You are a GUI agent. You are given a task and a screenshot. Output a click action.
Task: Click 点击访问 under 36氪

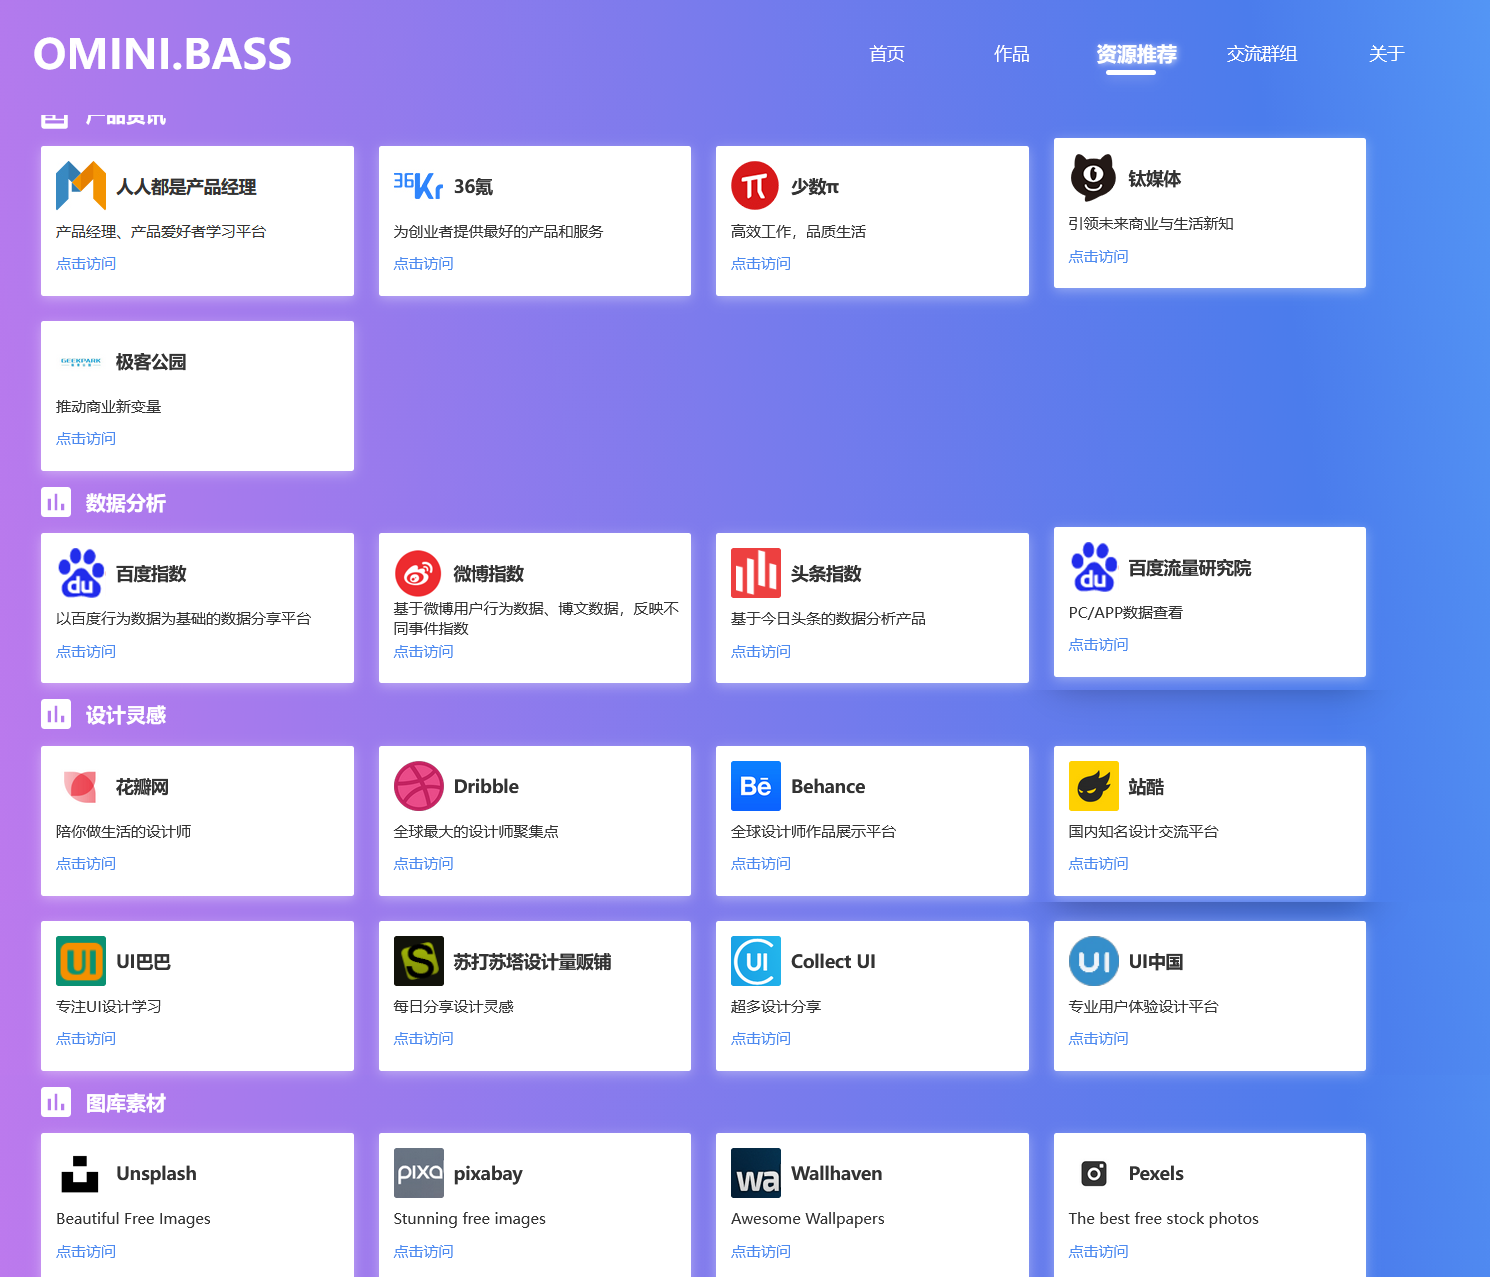(x=423, y=264)
